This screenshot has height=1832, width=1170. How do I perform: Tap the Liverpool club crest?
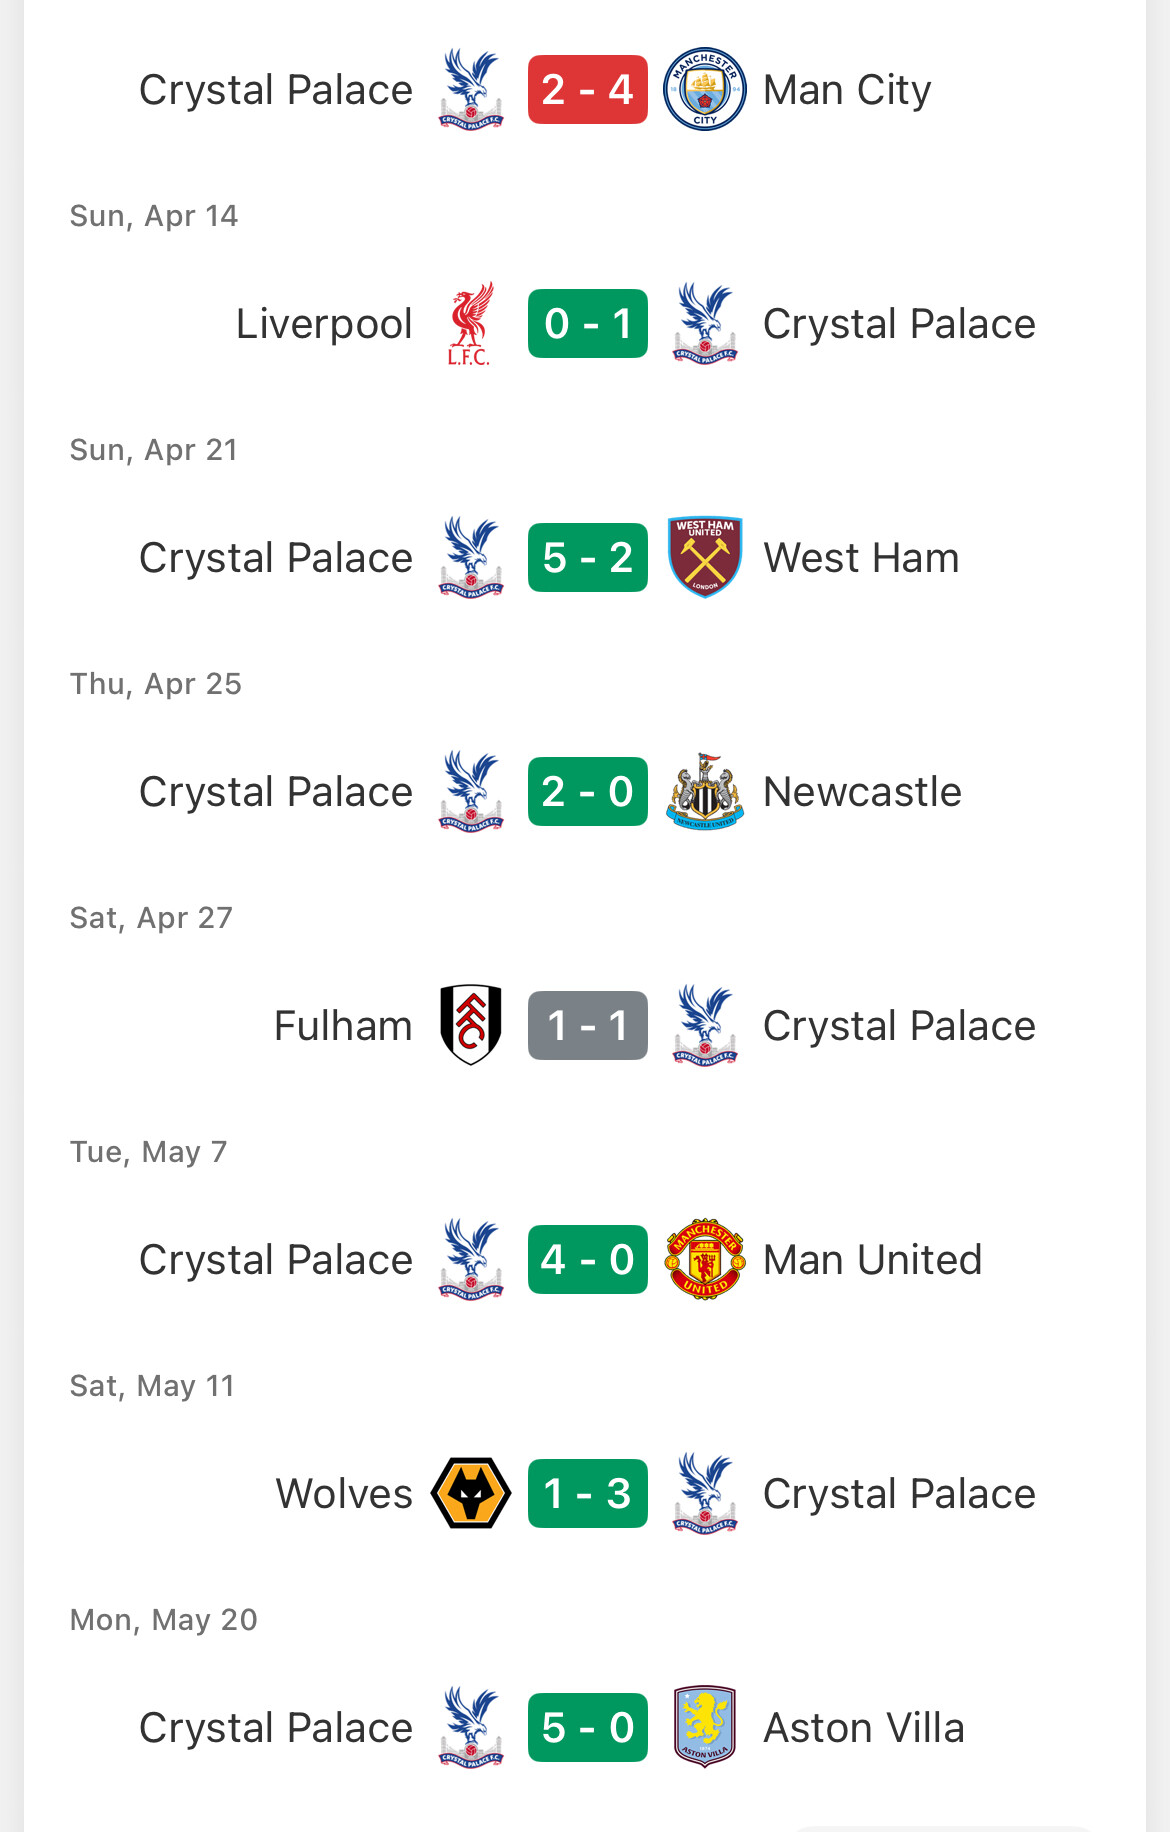(470, 324)
